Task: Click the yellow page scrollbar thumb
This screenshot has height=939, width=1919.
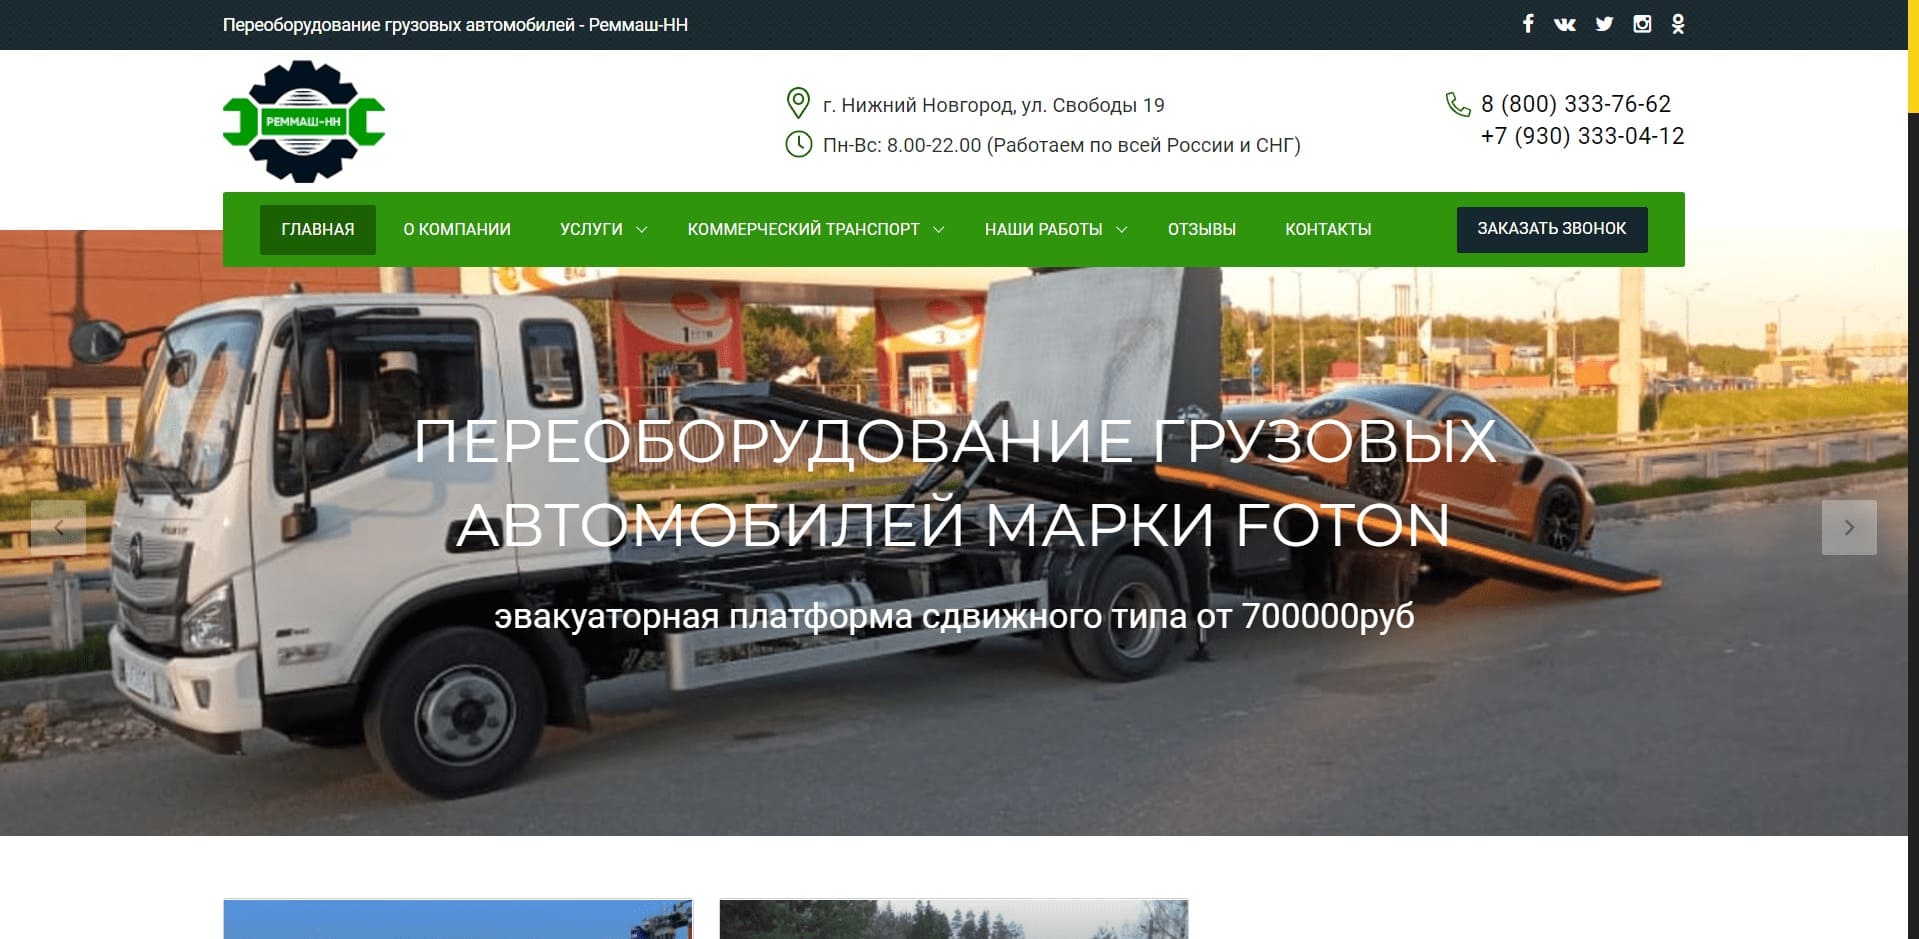Action: tap(1913, 55)
